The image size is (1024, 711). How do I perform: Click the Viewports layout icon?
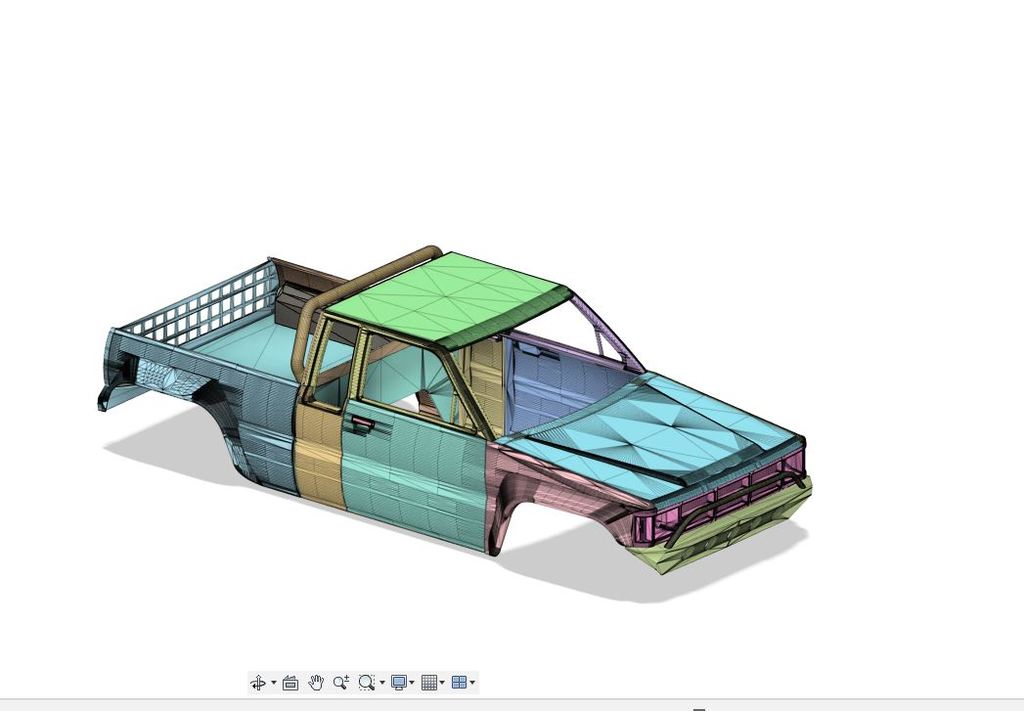click(x=458, y=682)
